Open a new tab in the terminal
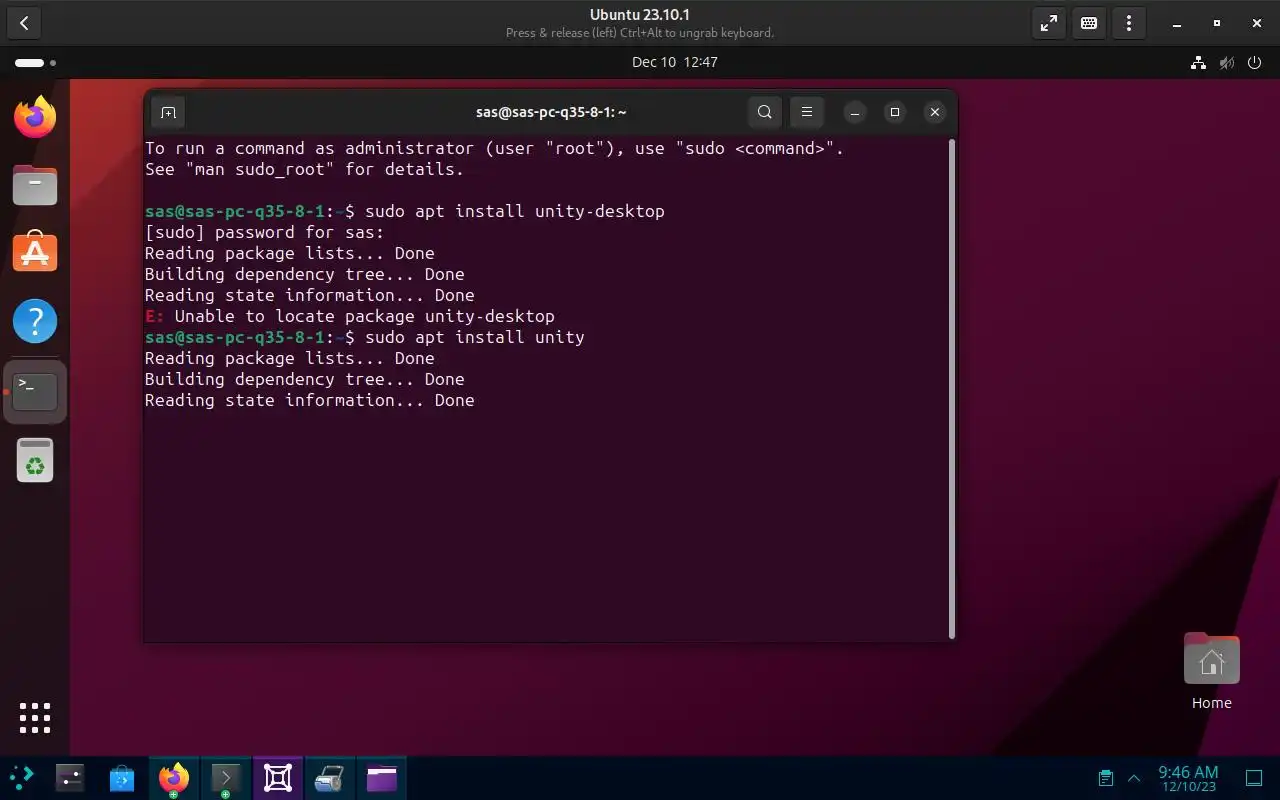 [168, 112]
